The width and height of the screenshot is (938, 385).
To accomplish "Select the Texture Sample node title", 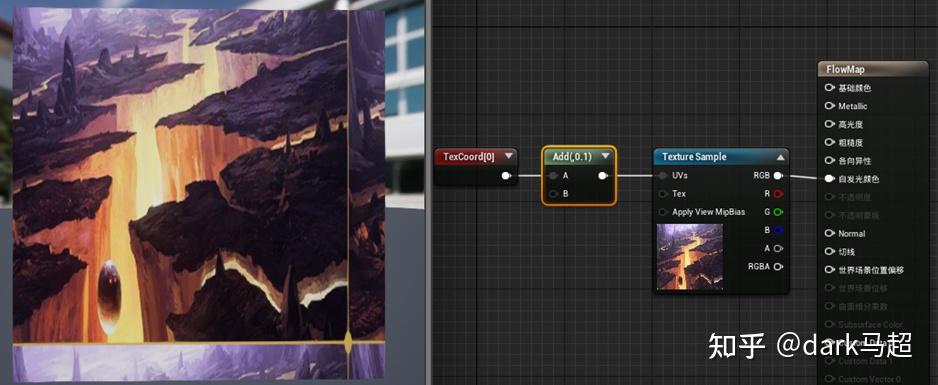I will tap(694, 157).
